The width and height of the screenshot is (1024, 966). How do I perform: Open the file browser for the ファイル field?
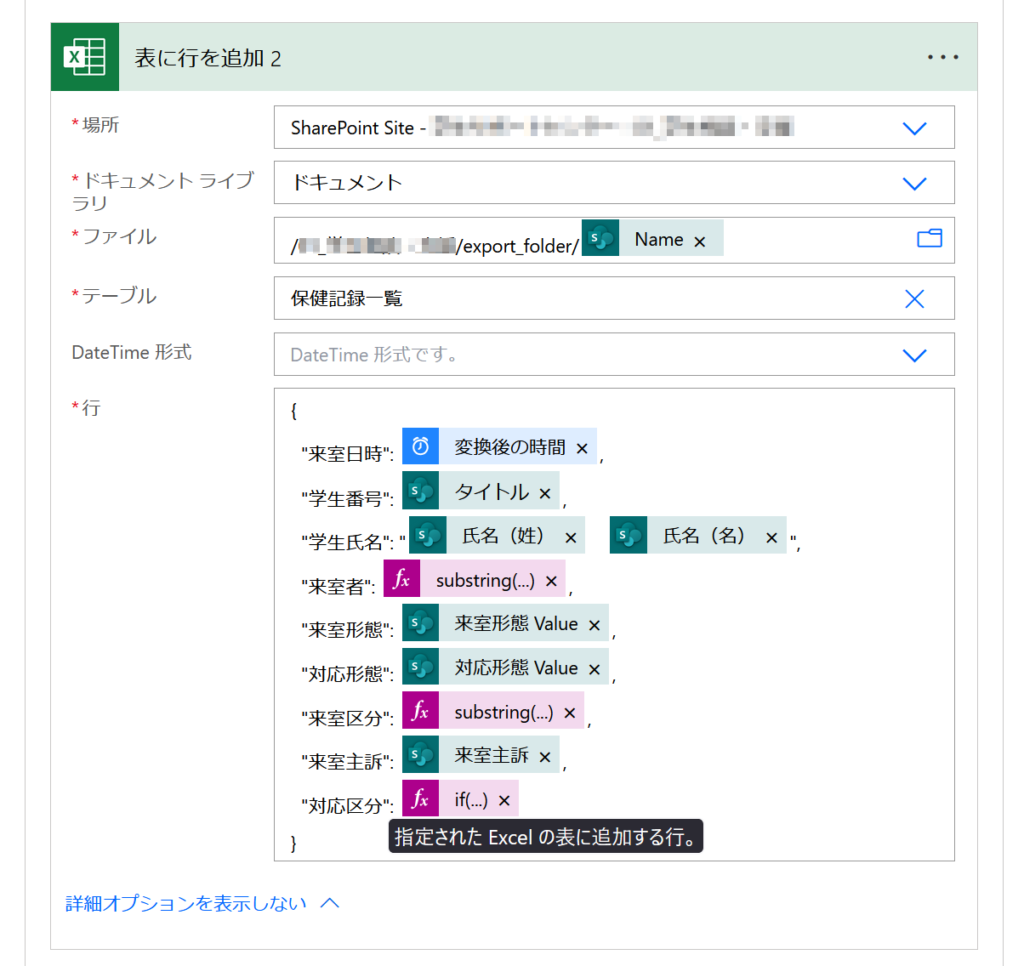pos(929,238)
